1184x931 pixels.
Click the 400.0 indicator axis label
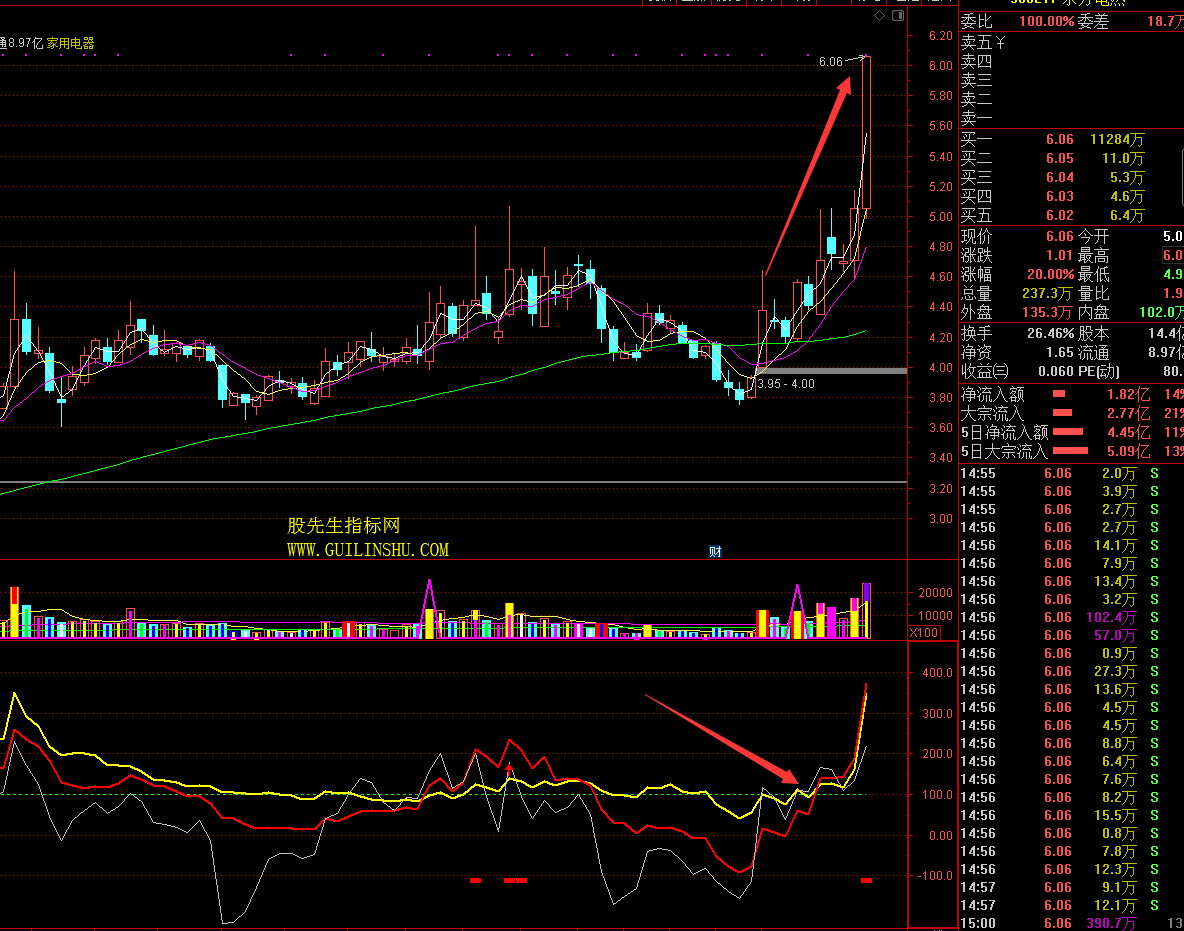(x=938, y=673)
